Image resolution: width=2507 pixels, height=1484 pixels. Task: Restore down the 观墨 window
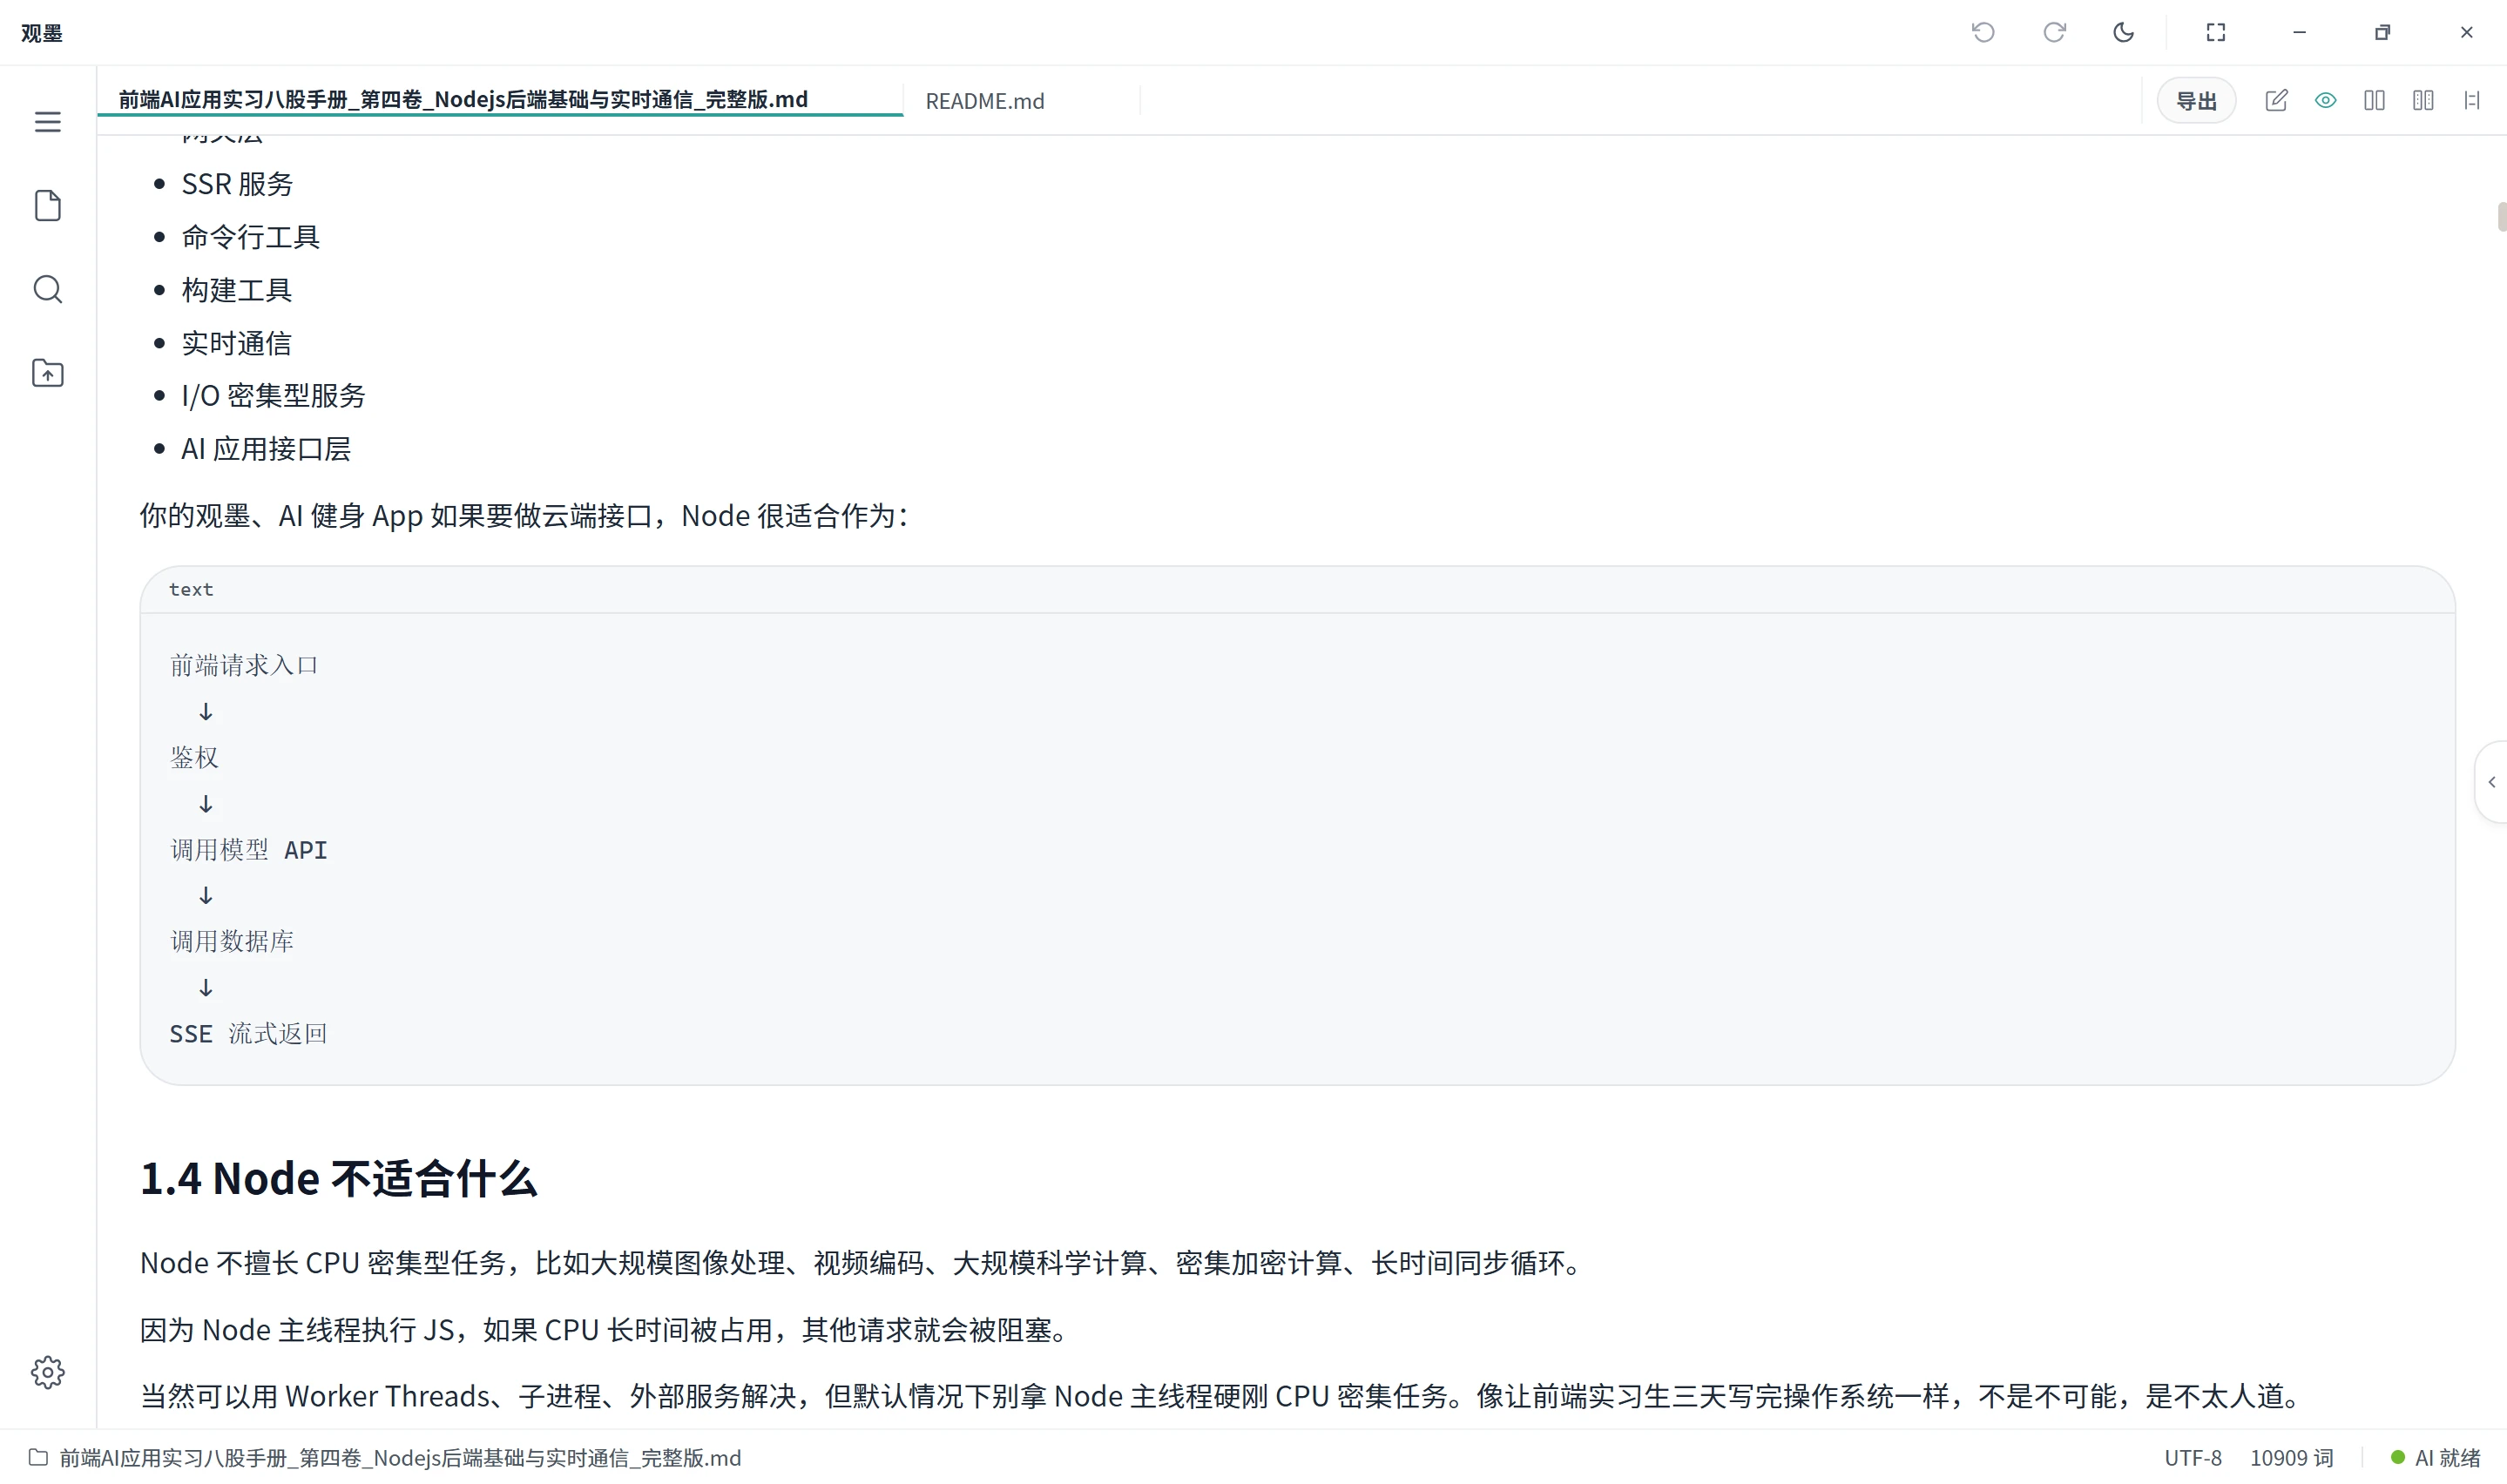pyautogui.click(x=2383, y=32)
